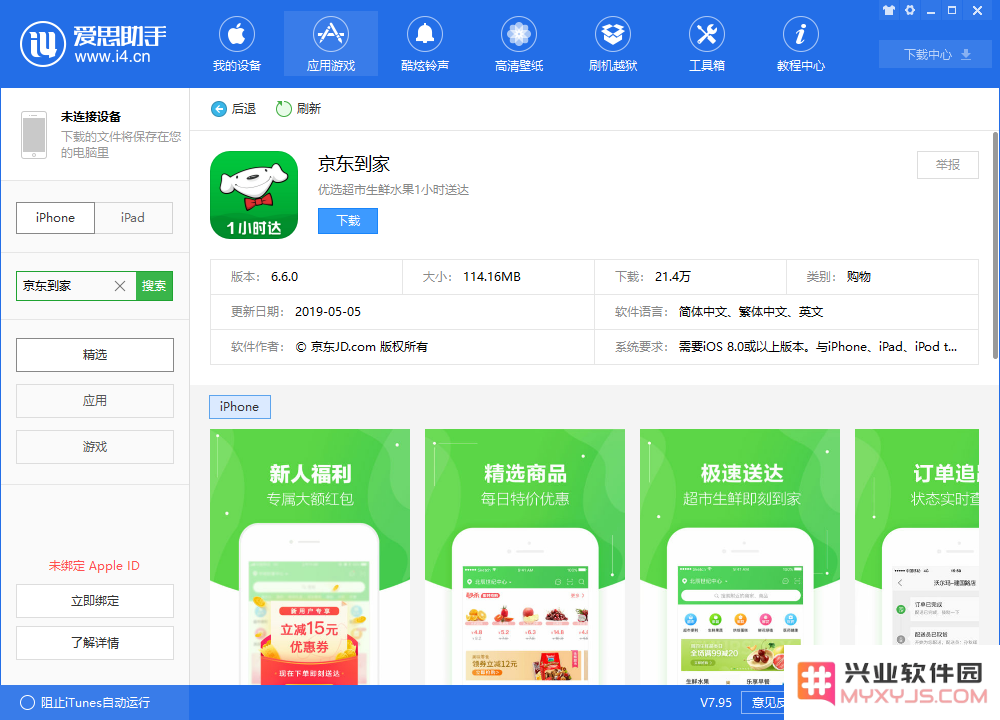
Task: Open the 新人福利 screenshot thumbnail
Action: (310, 557)
